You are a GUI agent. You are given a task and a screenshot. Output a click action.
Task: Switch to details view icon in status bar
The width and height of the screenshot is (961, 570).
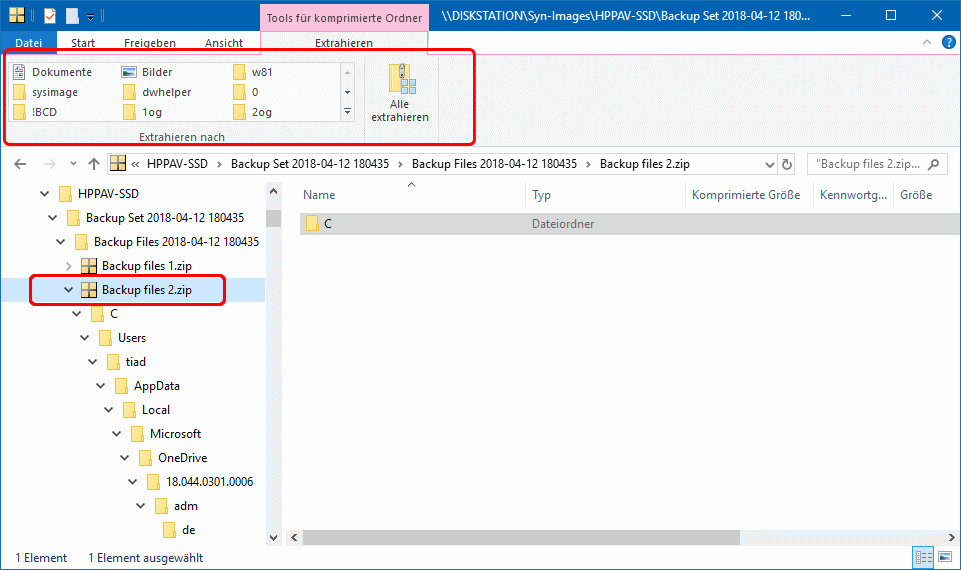(921, 558)
